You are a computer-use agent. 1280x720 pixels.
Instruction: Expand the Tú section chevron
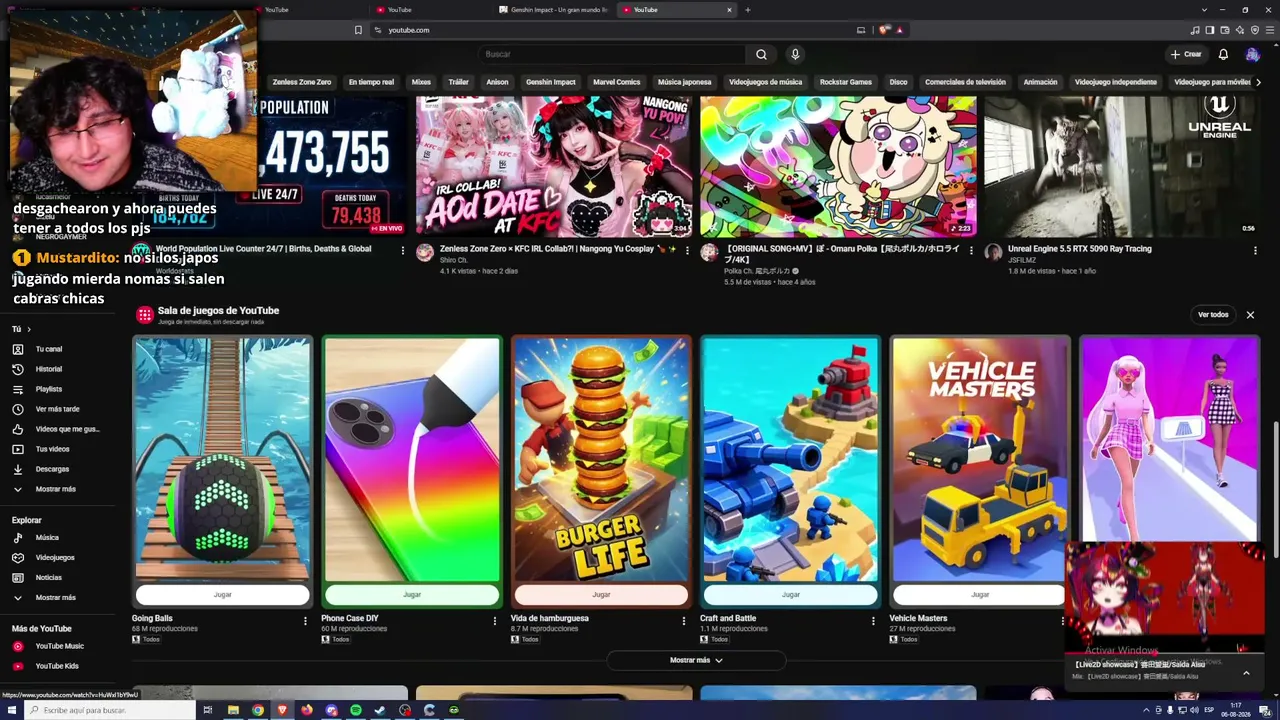pos(29,329)
